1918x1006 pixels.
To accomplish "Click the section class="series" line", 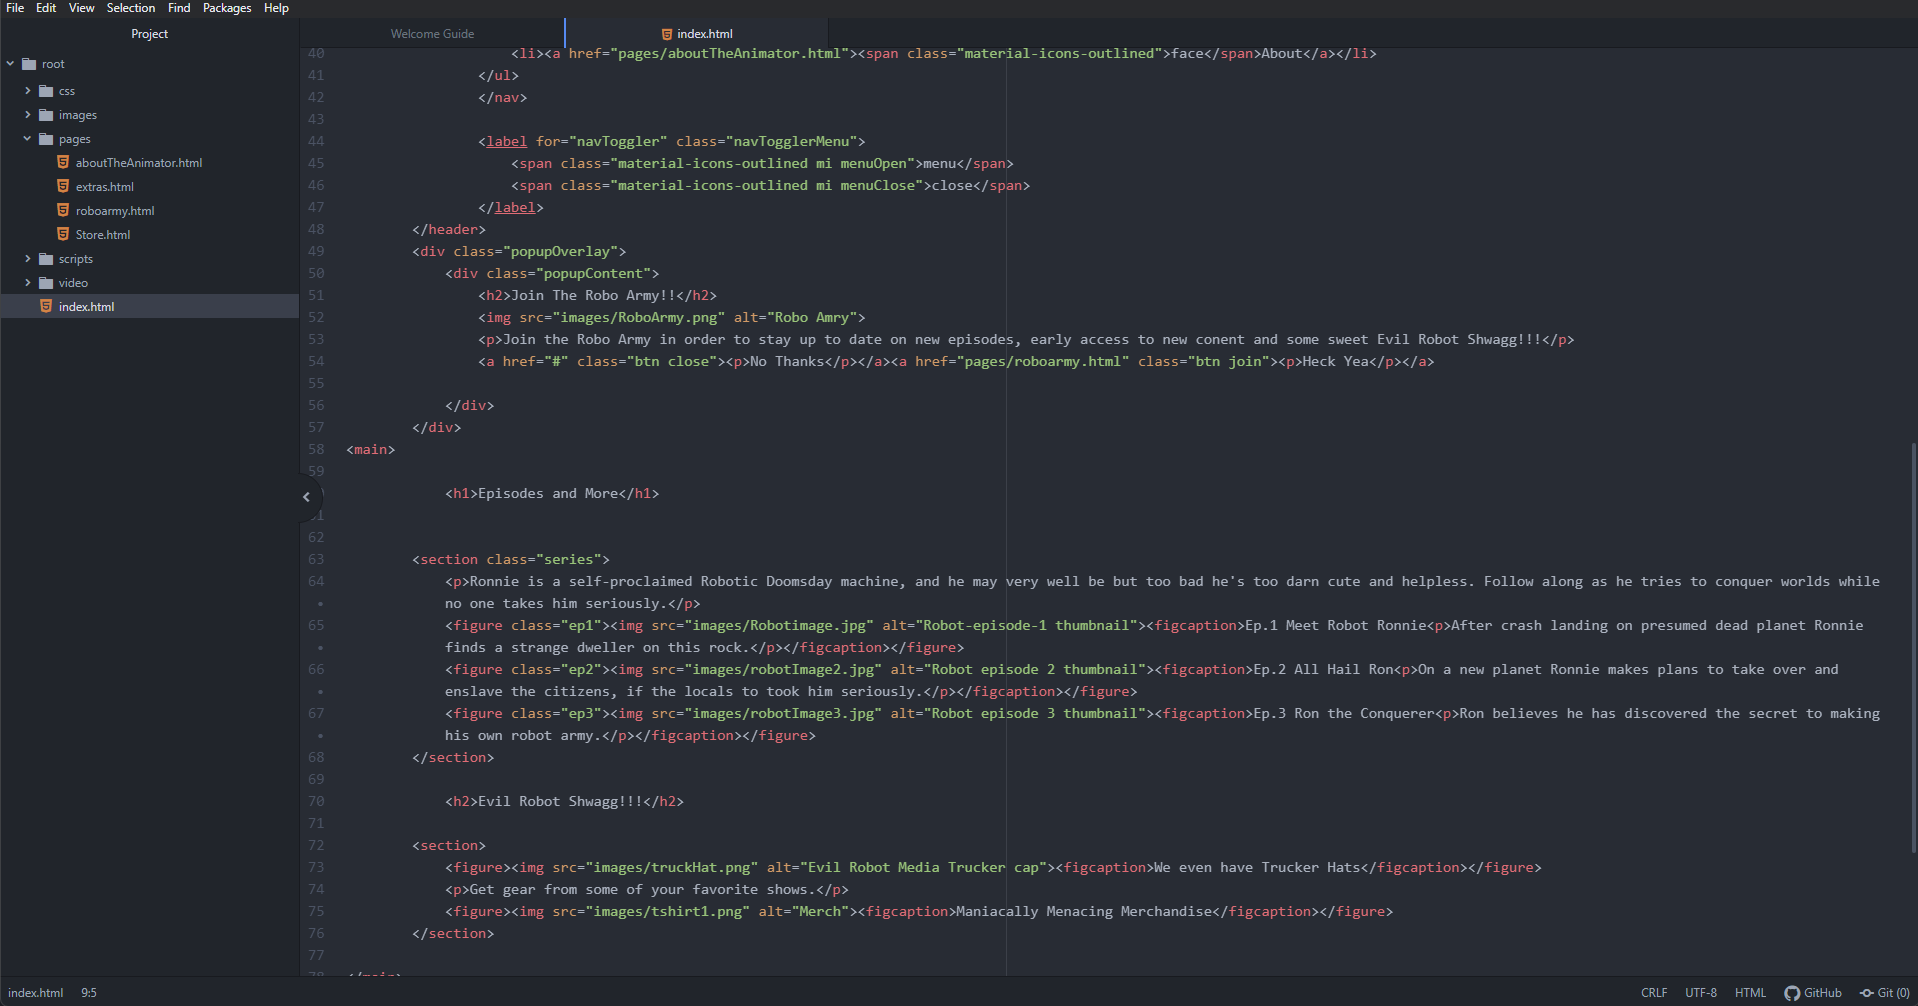I will (510, 559).
